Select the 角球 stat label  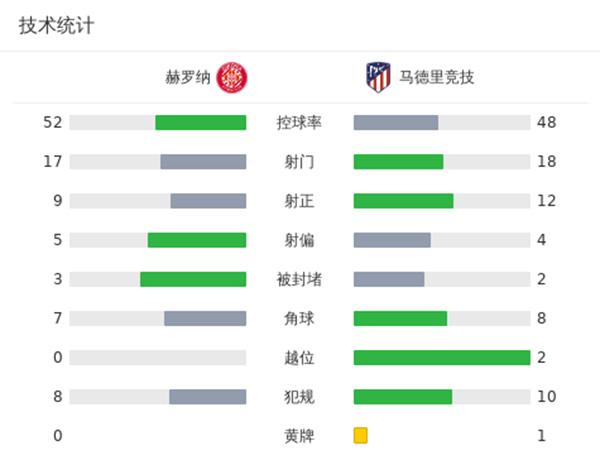coord(299,318)
